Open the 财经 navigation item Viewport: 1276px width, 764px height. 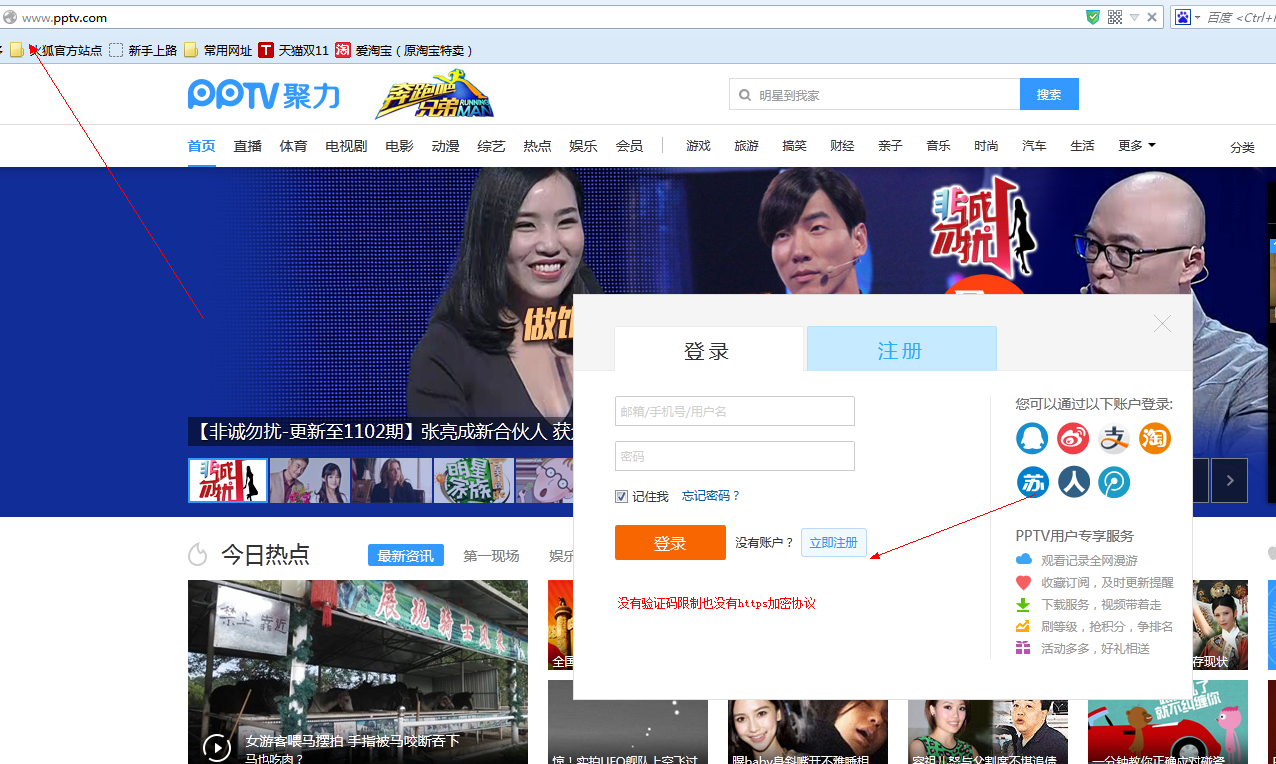[842, 146]
